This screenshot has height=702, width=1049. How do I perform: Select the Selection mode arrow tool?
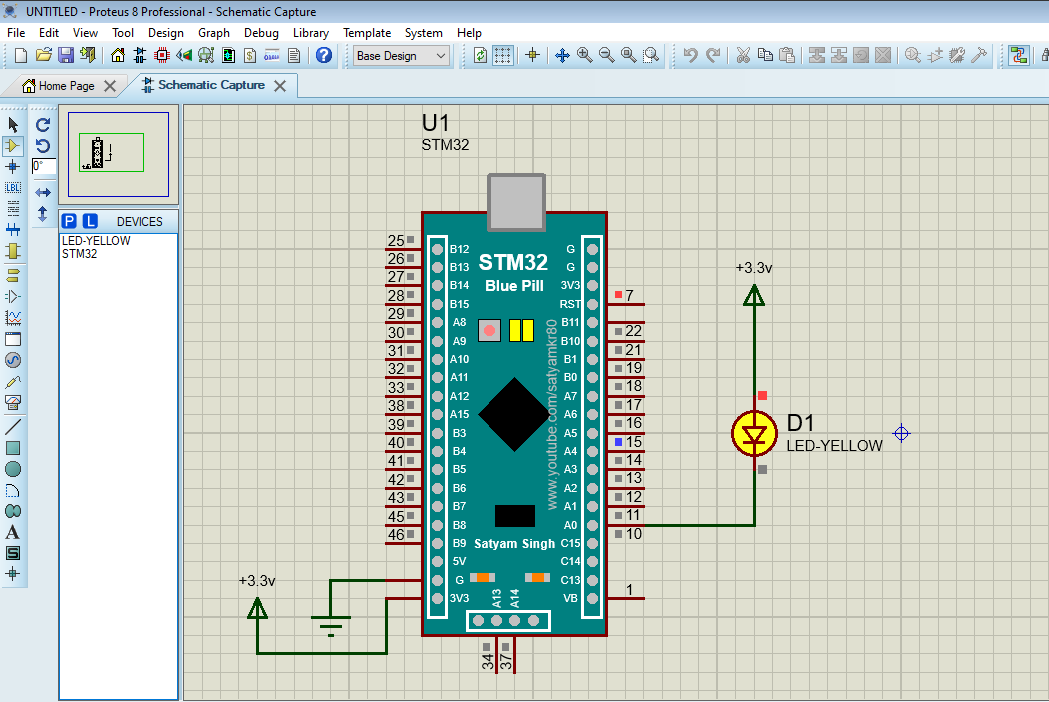[13, 125]
